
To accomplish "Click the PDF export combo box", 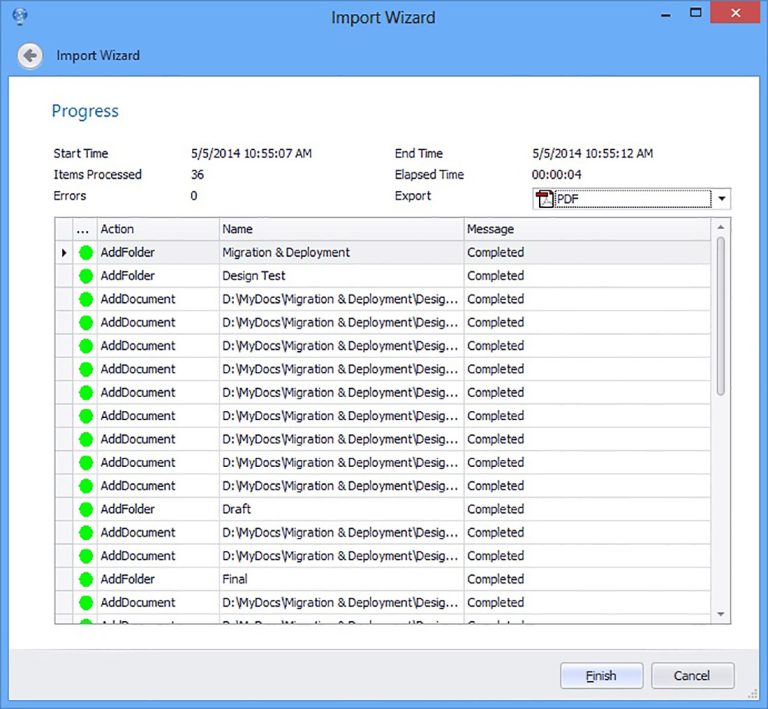I will pos(630,199).
